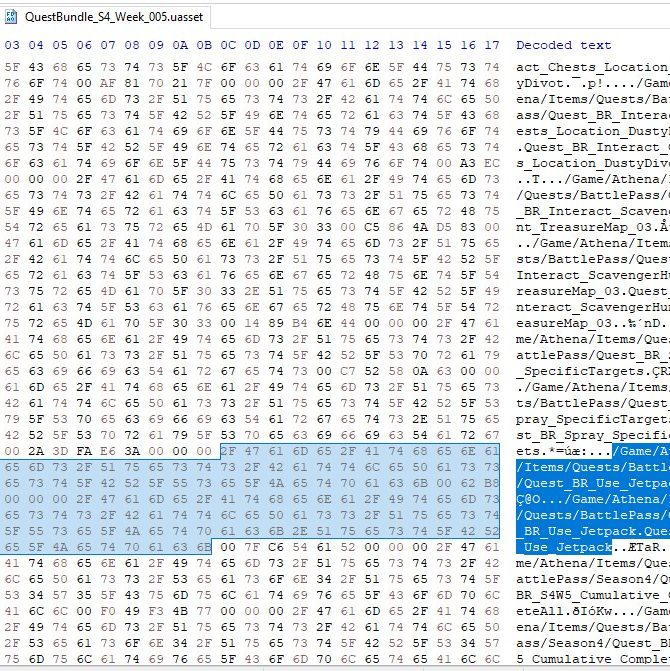This screenshot has height=671, width=670.
Task: Select decoded text 'Interact_ScavengerHu'
Action: [593, 275]
